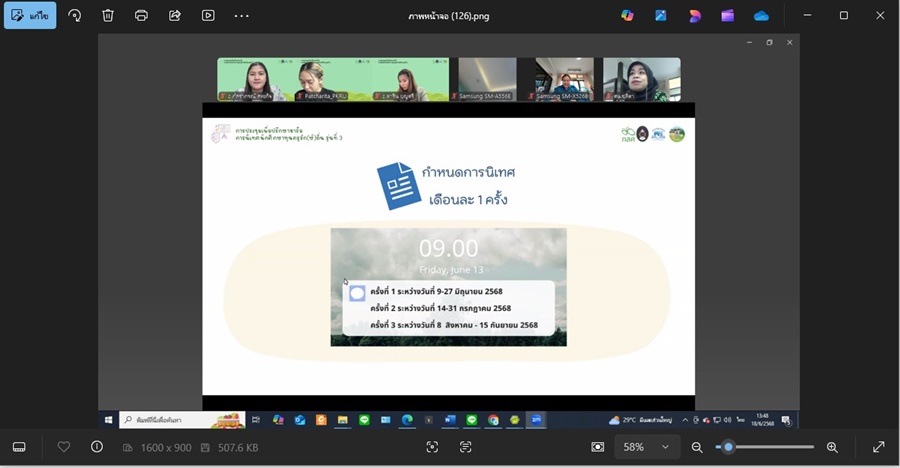Click the 1600 x 900 dimensions label
The height and width of the screenshot is (468, 900).
(x=166, y=447)
